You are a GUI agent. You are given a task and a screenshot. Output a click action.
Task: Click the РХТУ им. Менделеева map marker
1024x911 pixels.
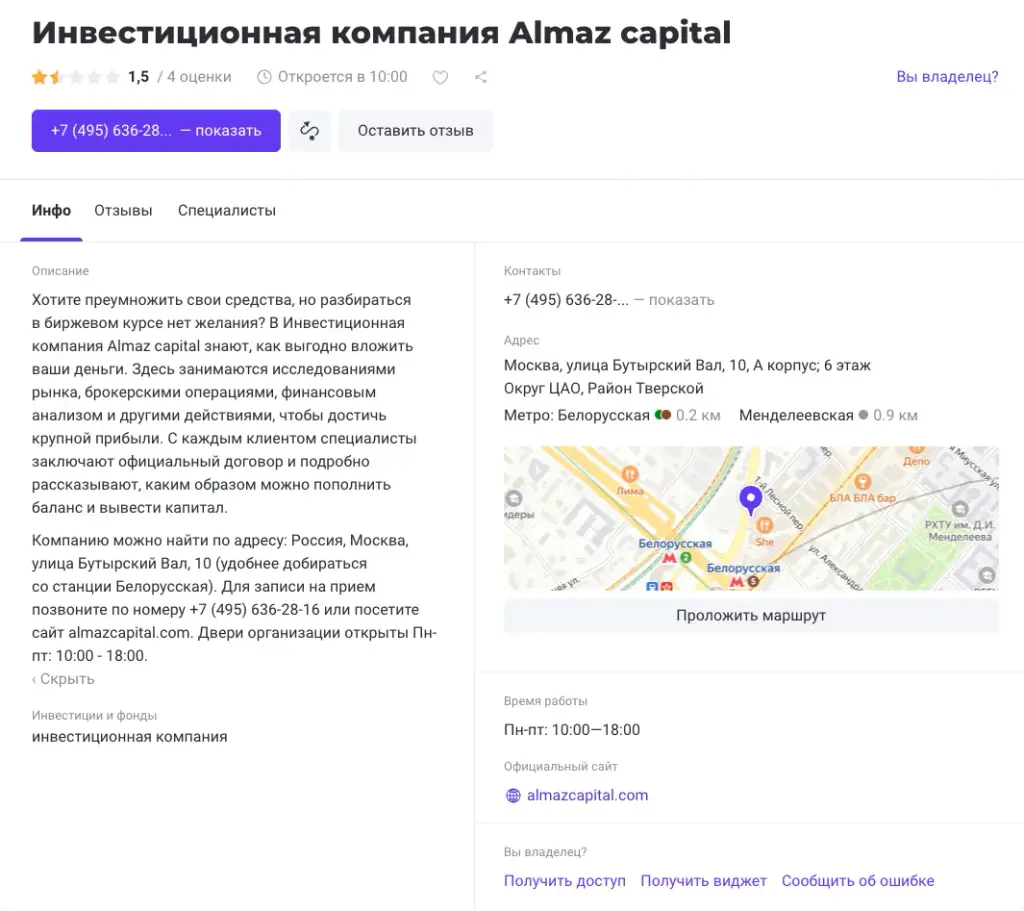tap(960, 509)
